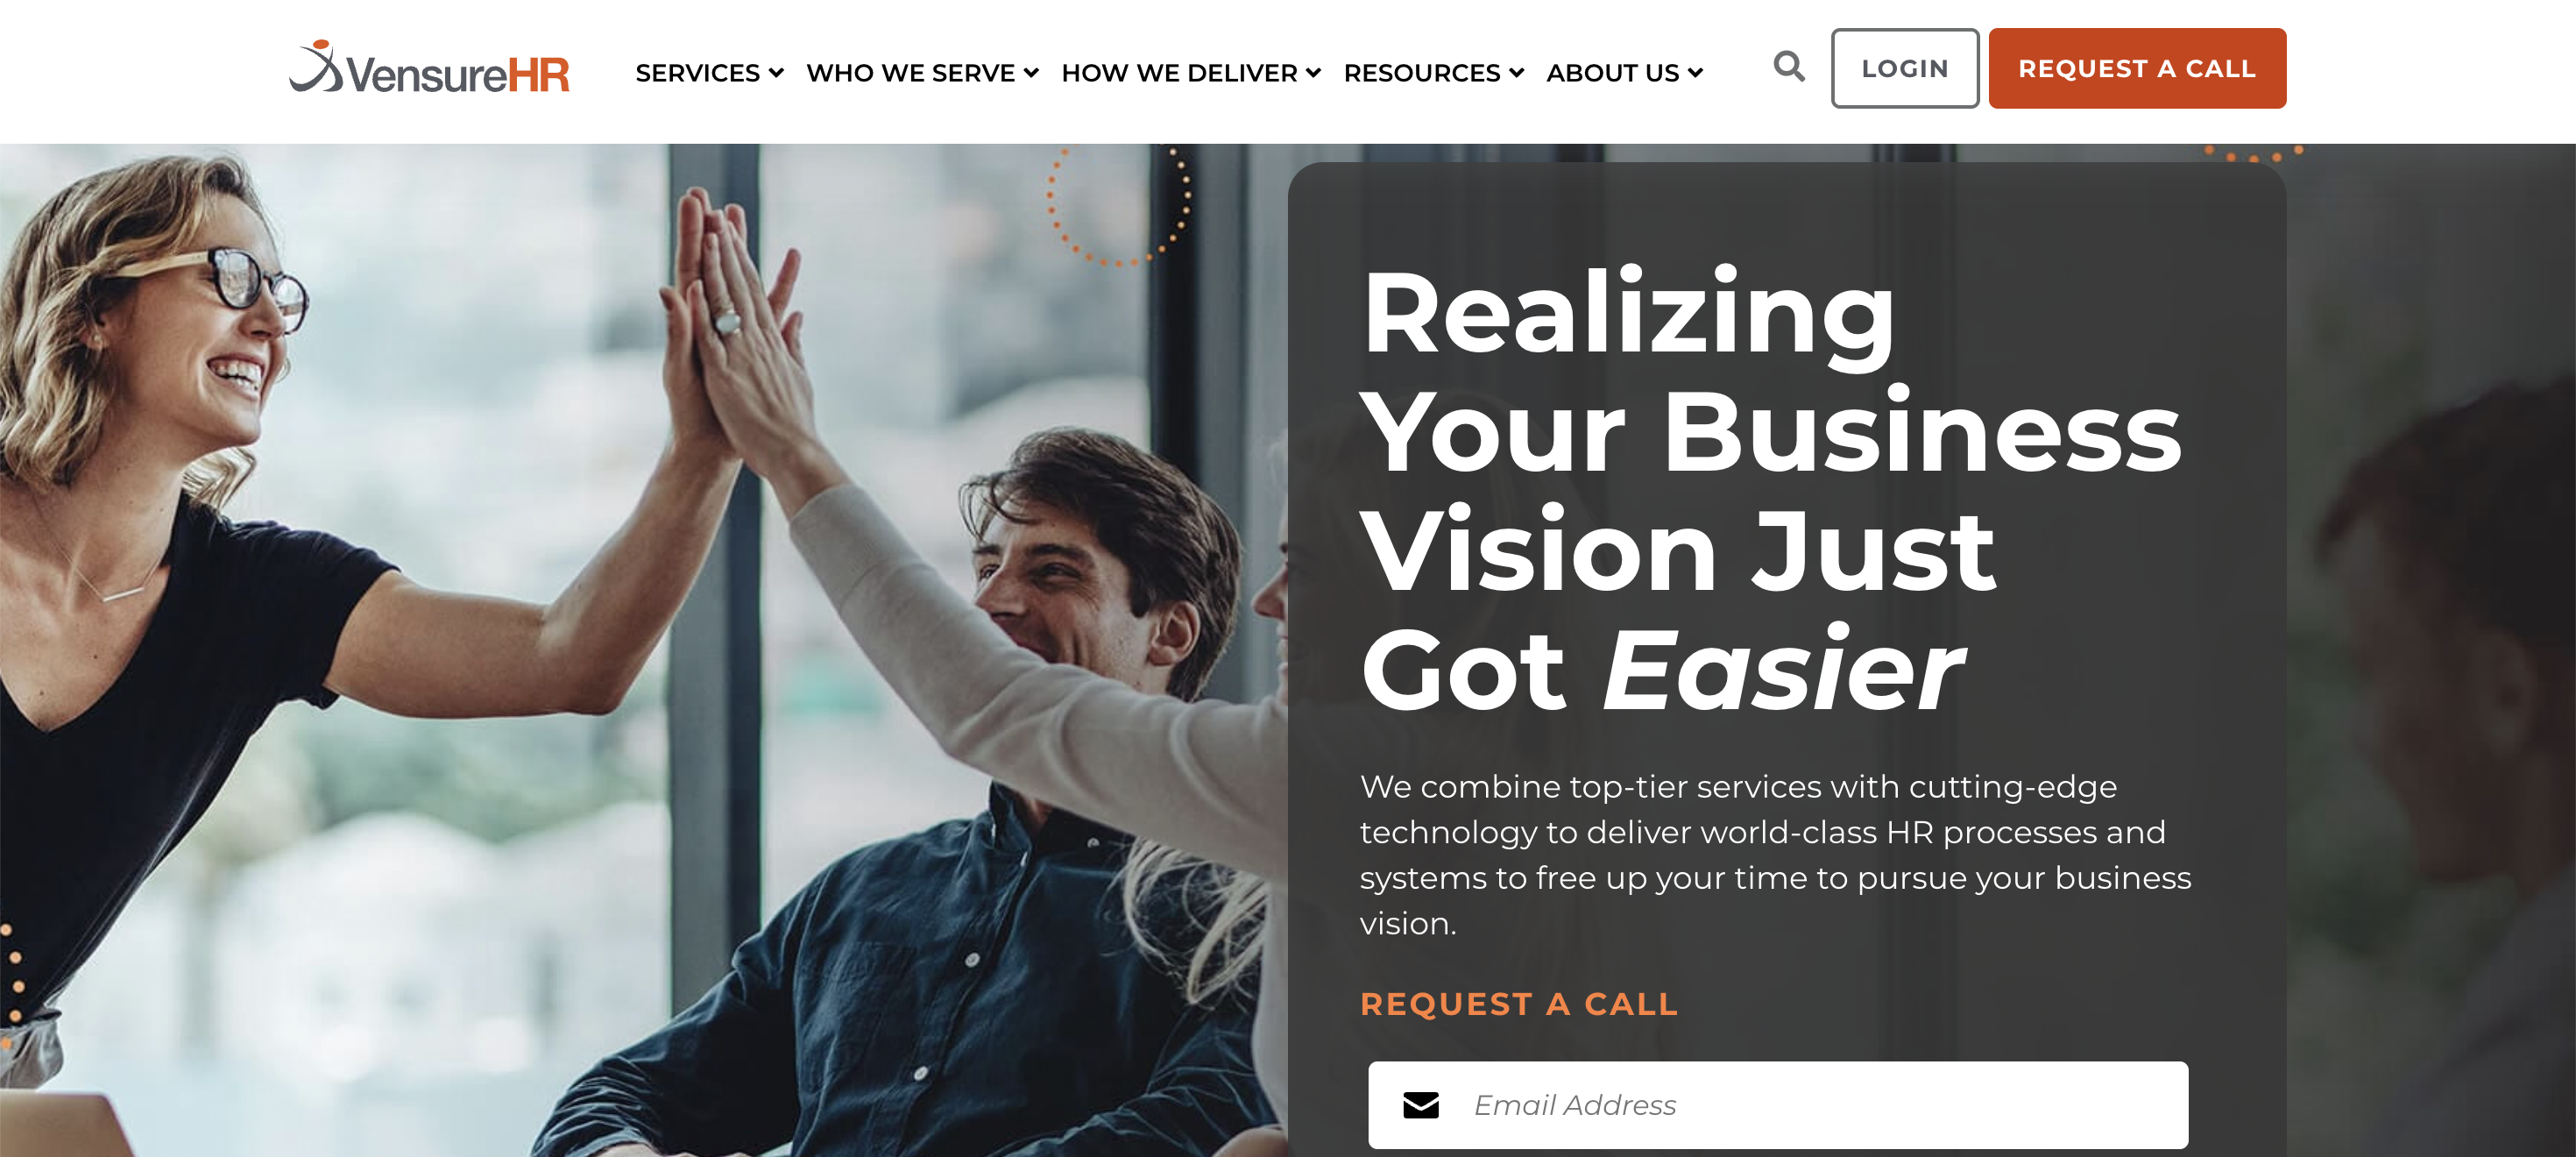
Task: Click the envelope icon in email field
Action: click(1420, 1105)
